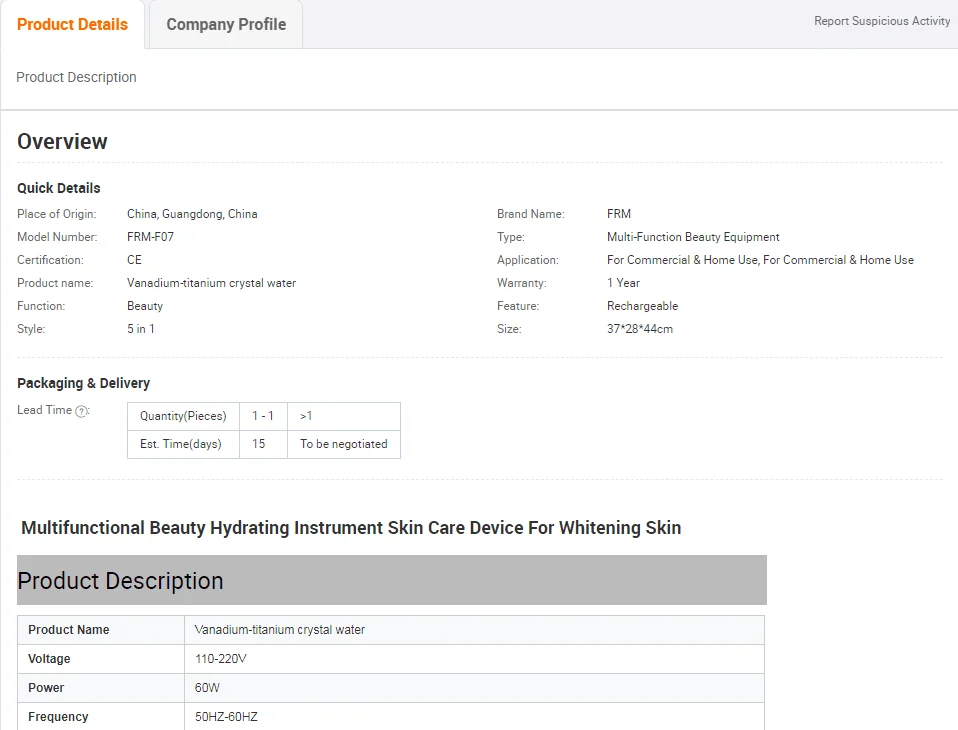Select the Size value 37*28*44cm

point(640,329)
